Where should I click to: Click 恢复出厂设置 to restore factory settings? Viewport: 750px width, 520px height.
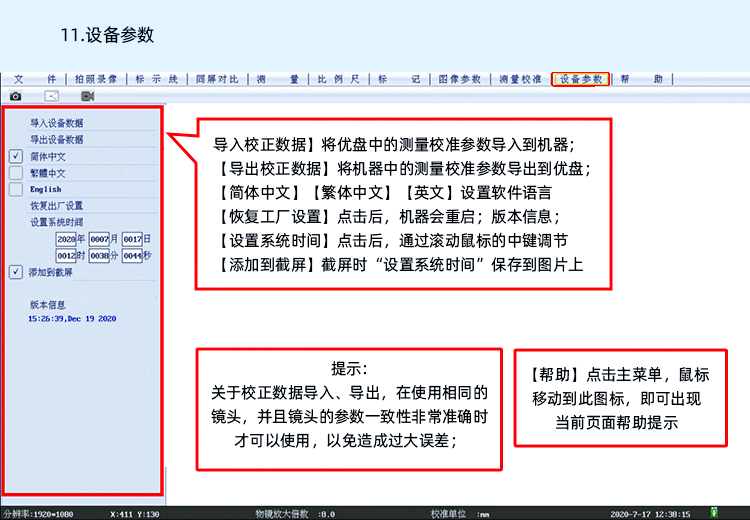56,206
